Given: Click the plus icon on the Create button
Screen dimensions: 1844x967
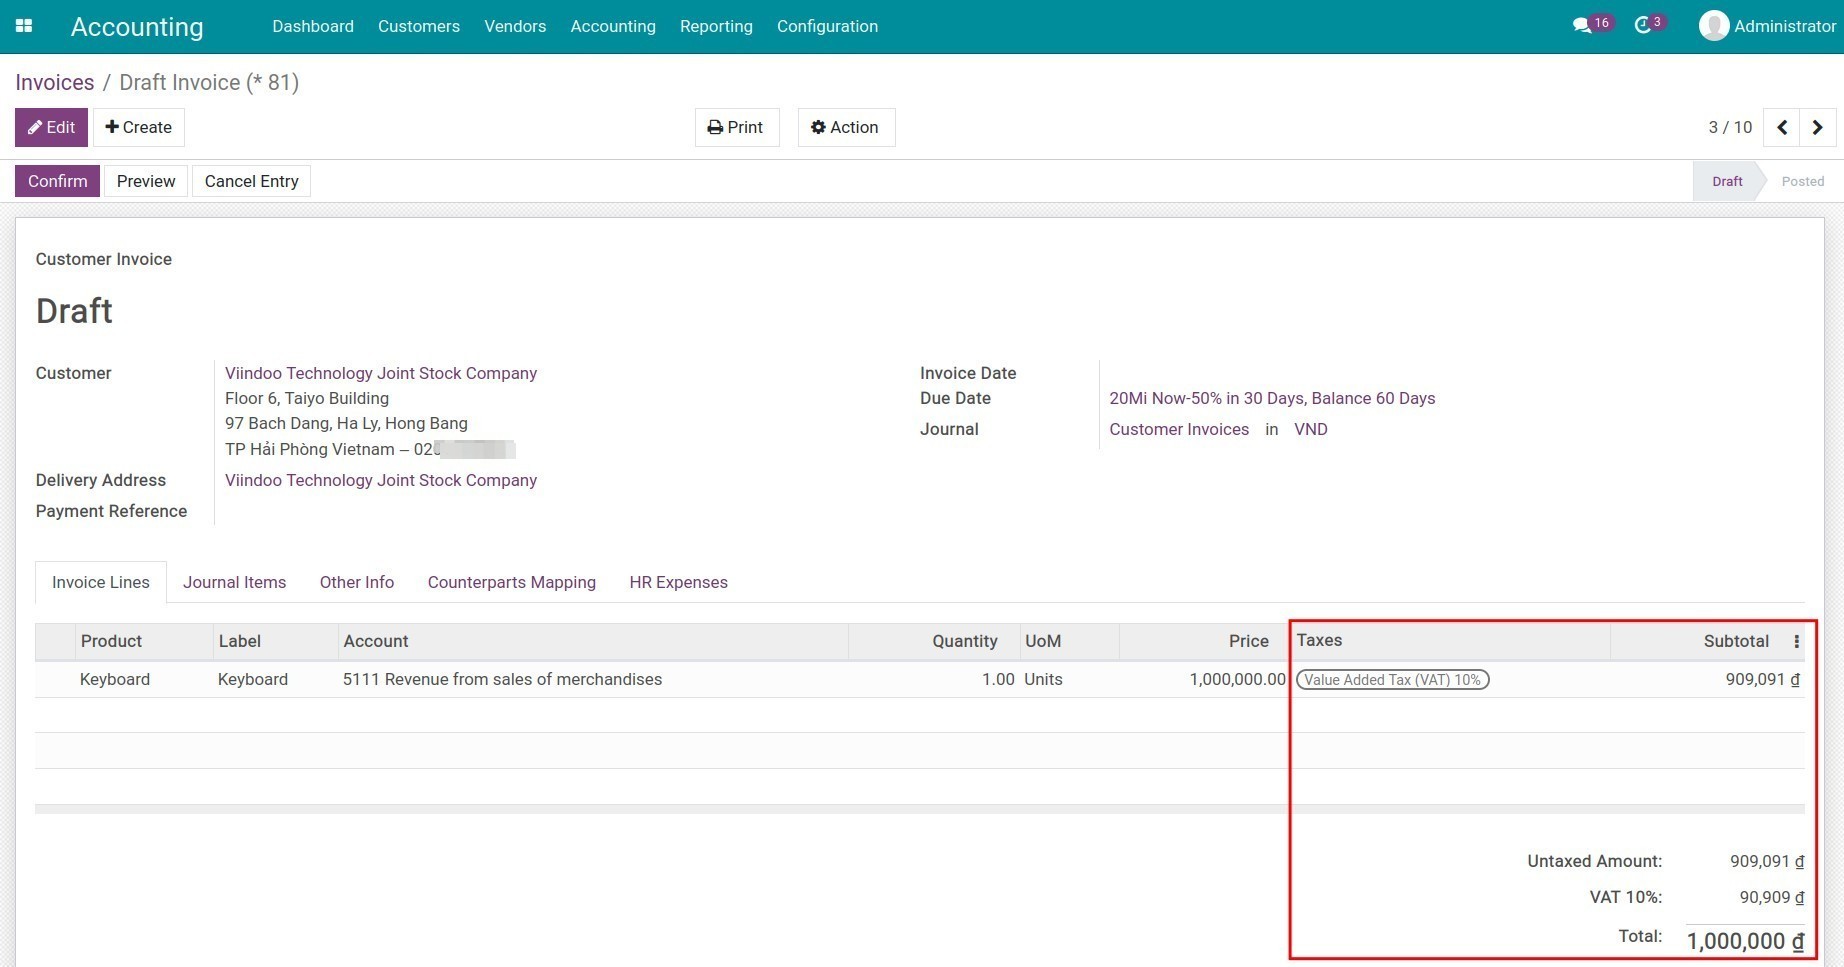Looking at the screenshot, I should click(113, 127).
